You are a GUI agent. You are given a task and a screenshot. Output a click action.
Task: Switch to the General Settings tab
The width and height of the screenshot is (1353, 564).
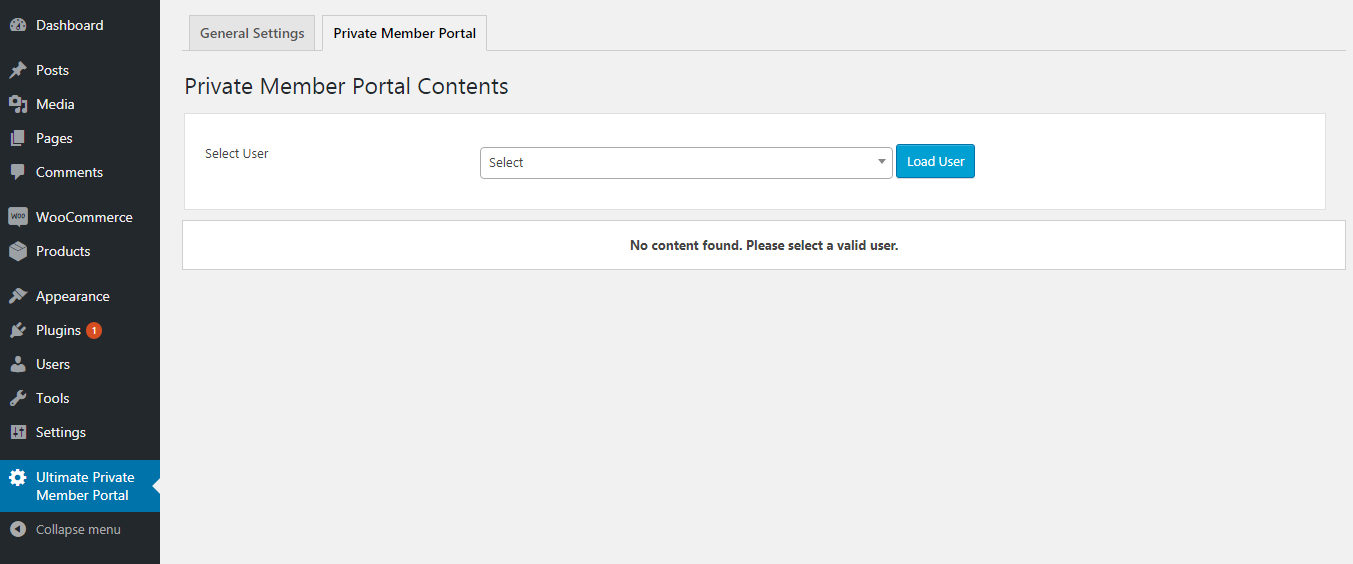(x=252, y=33)
